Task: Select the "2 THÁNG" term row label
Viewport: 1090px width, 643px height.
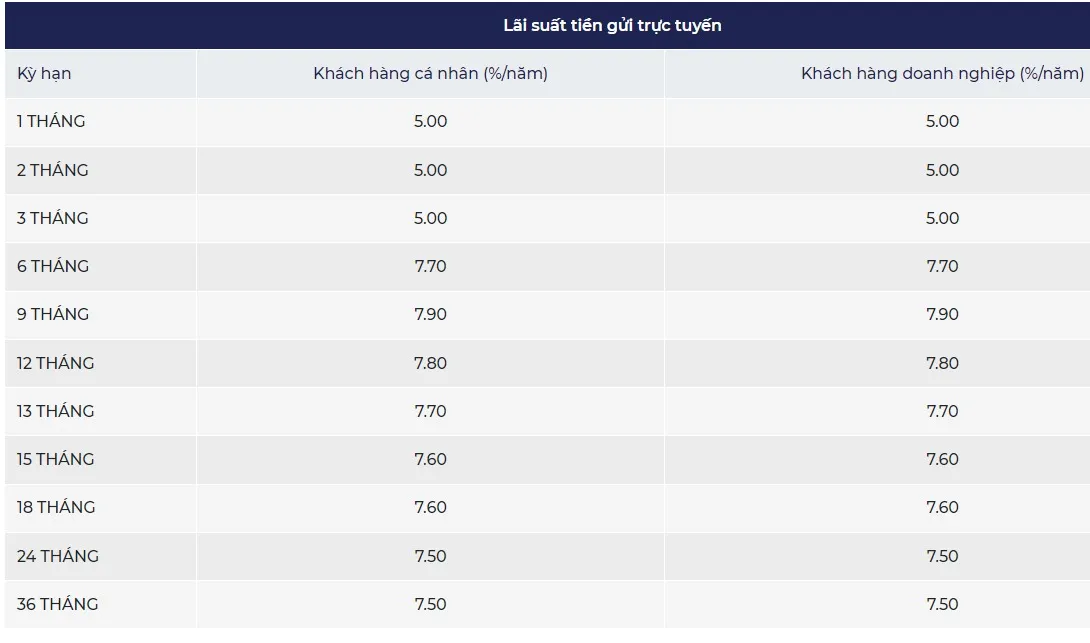Action: 52,170
